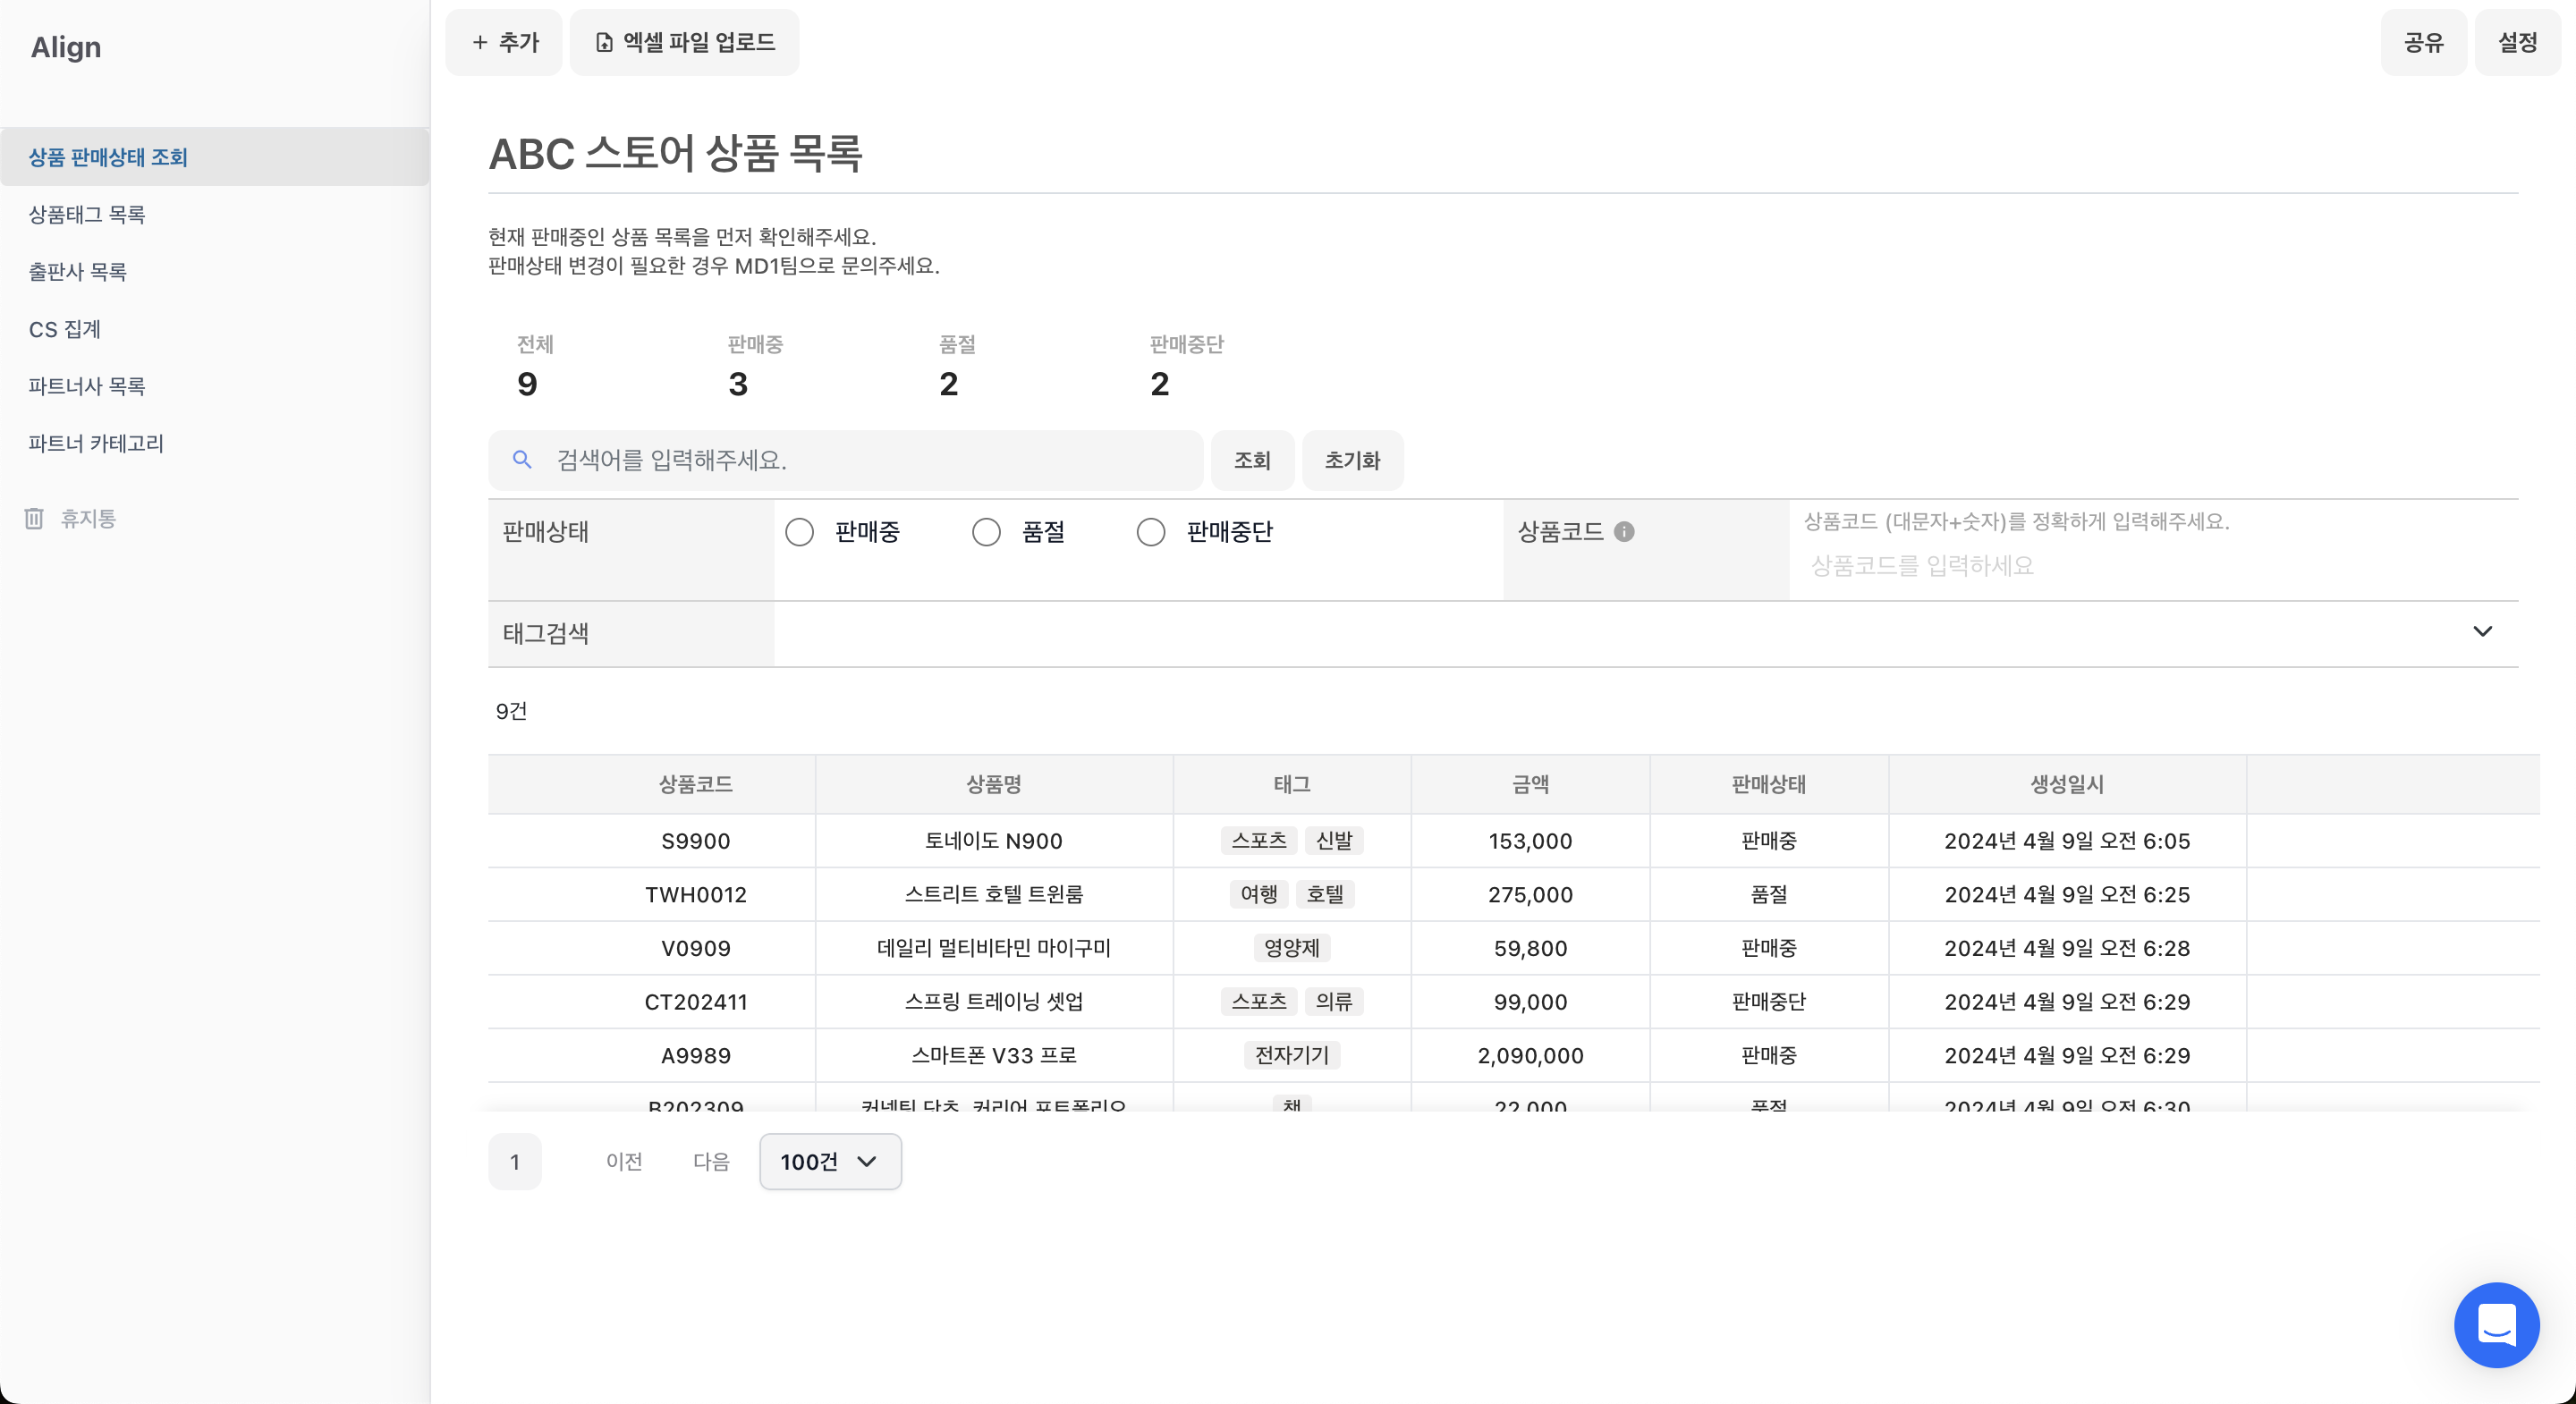Click the magnifier icon in search bar
The height and width of the screenshot is (1404, 2576).
tap(521, 460)
